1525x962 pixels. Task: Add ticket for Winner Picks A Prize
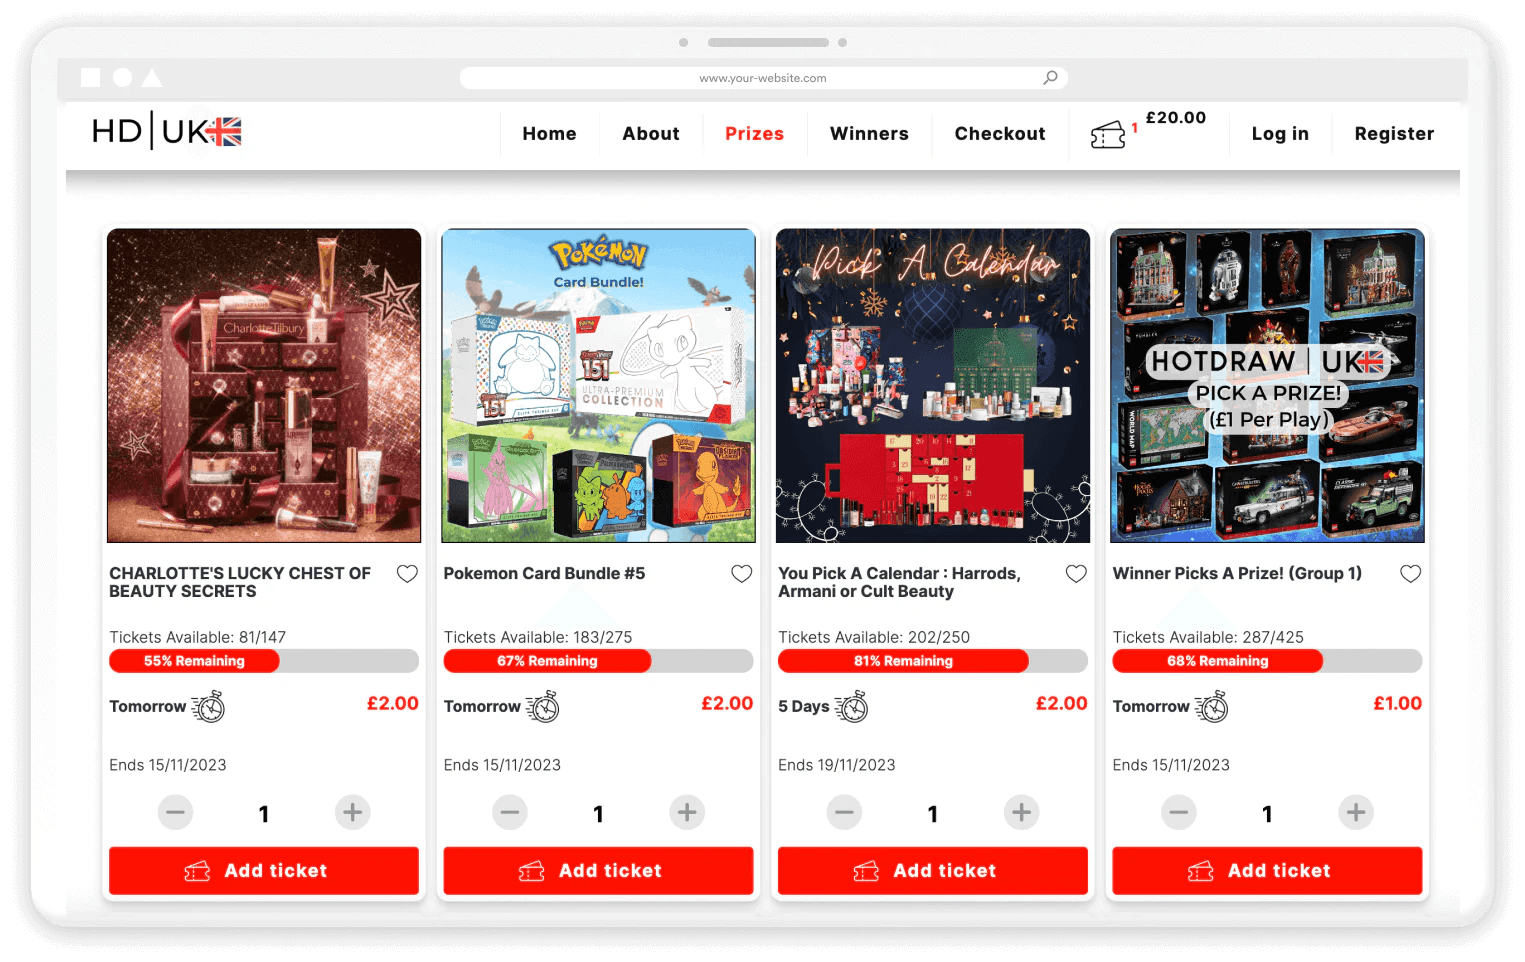tap(1267, 871)
